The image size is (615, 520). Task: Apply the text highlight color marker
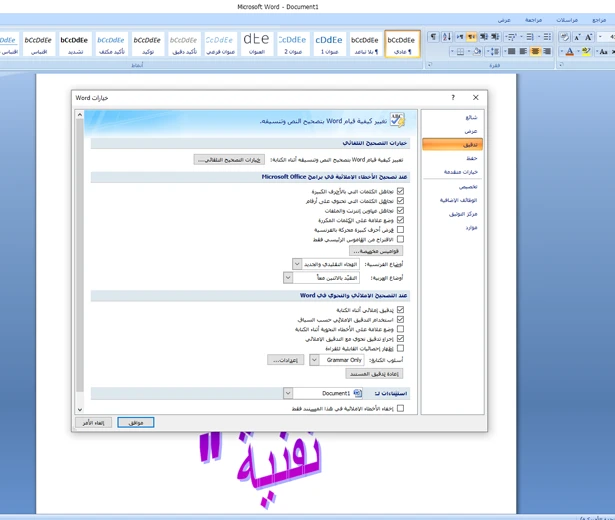tap(586, 51)
